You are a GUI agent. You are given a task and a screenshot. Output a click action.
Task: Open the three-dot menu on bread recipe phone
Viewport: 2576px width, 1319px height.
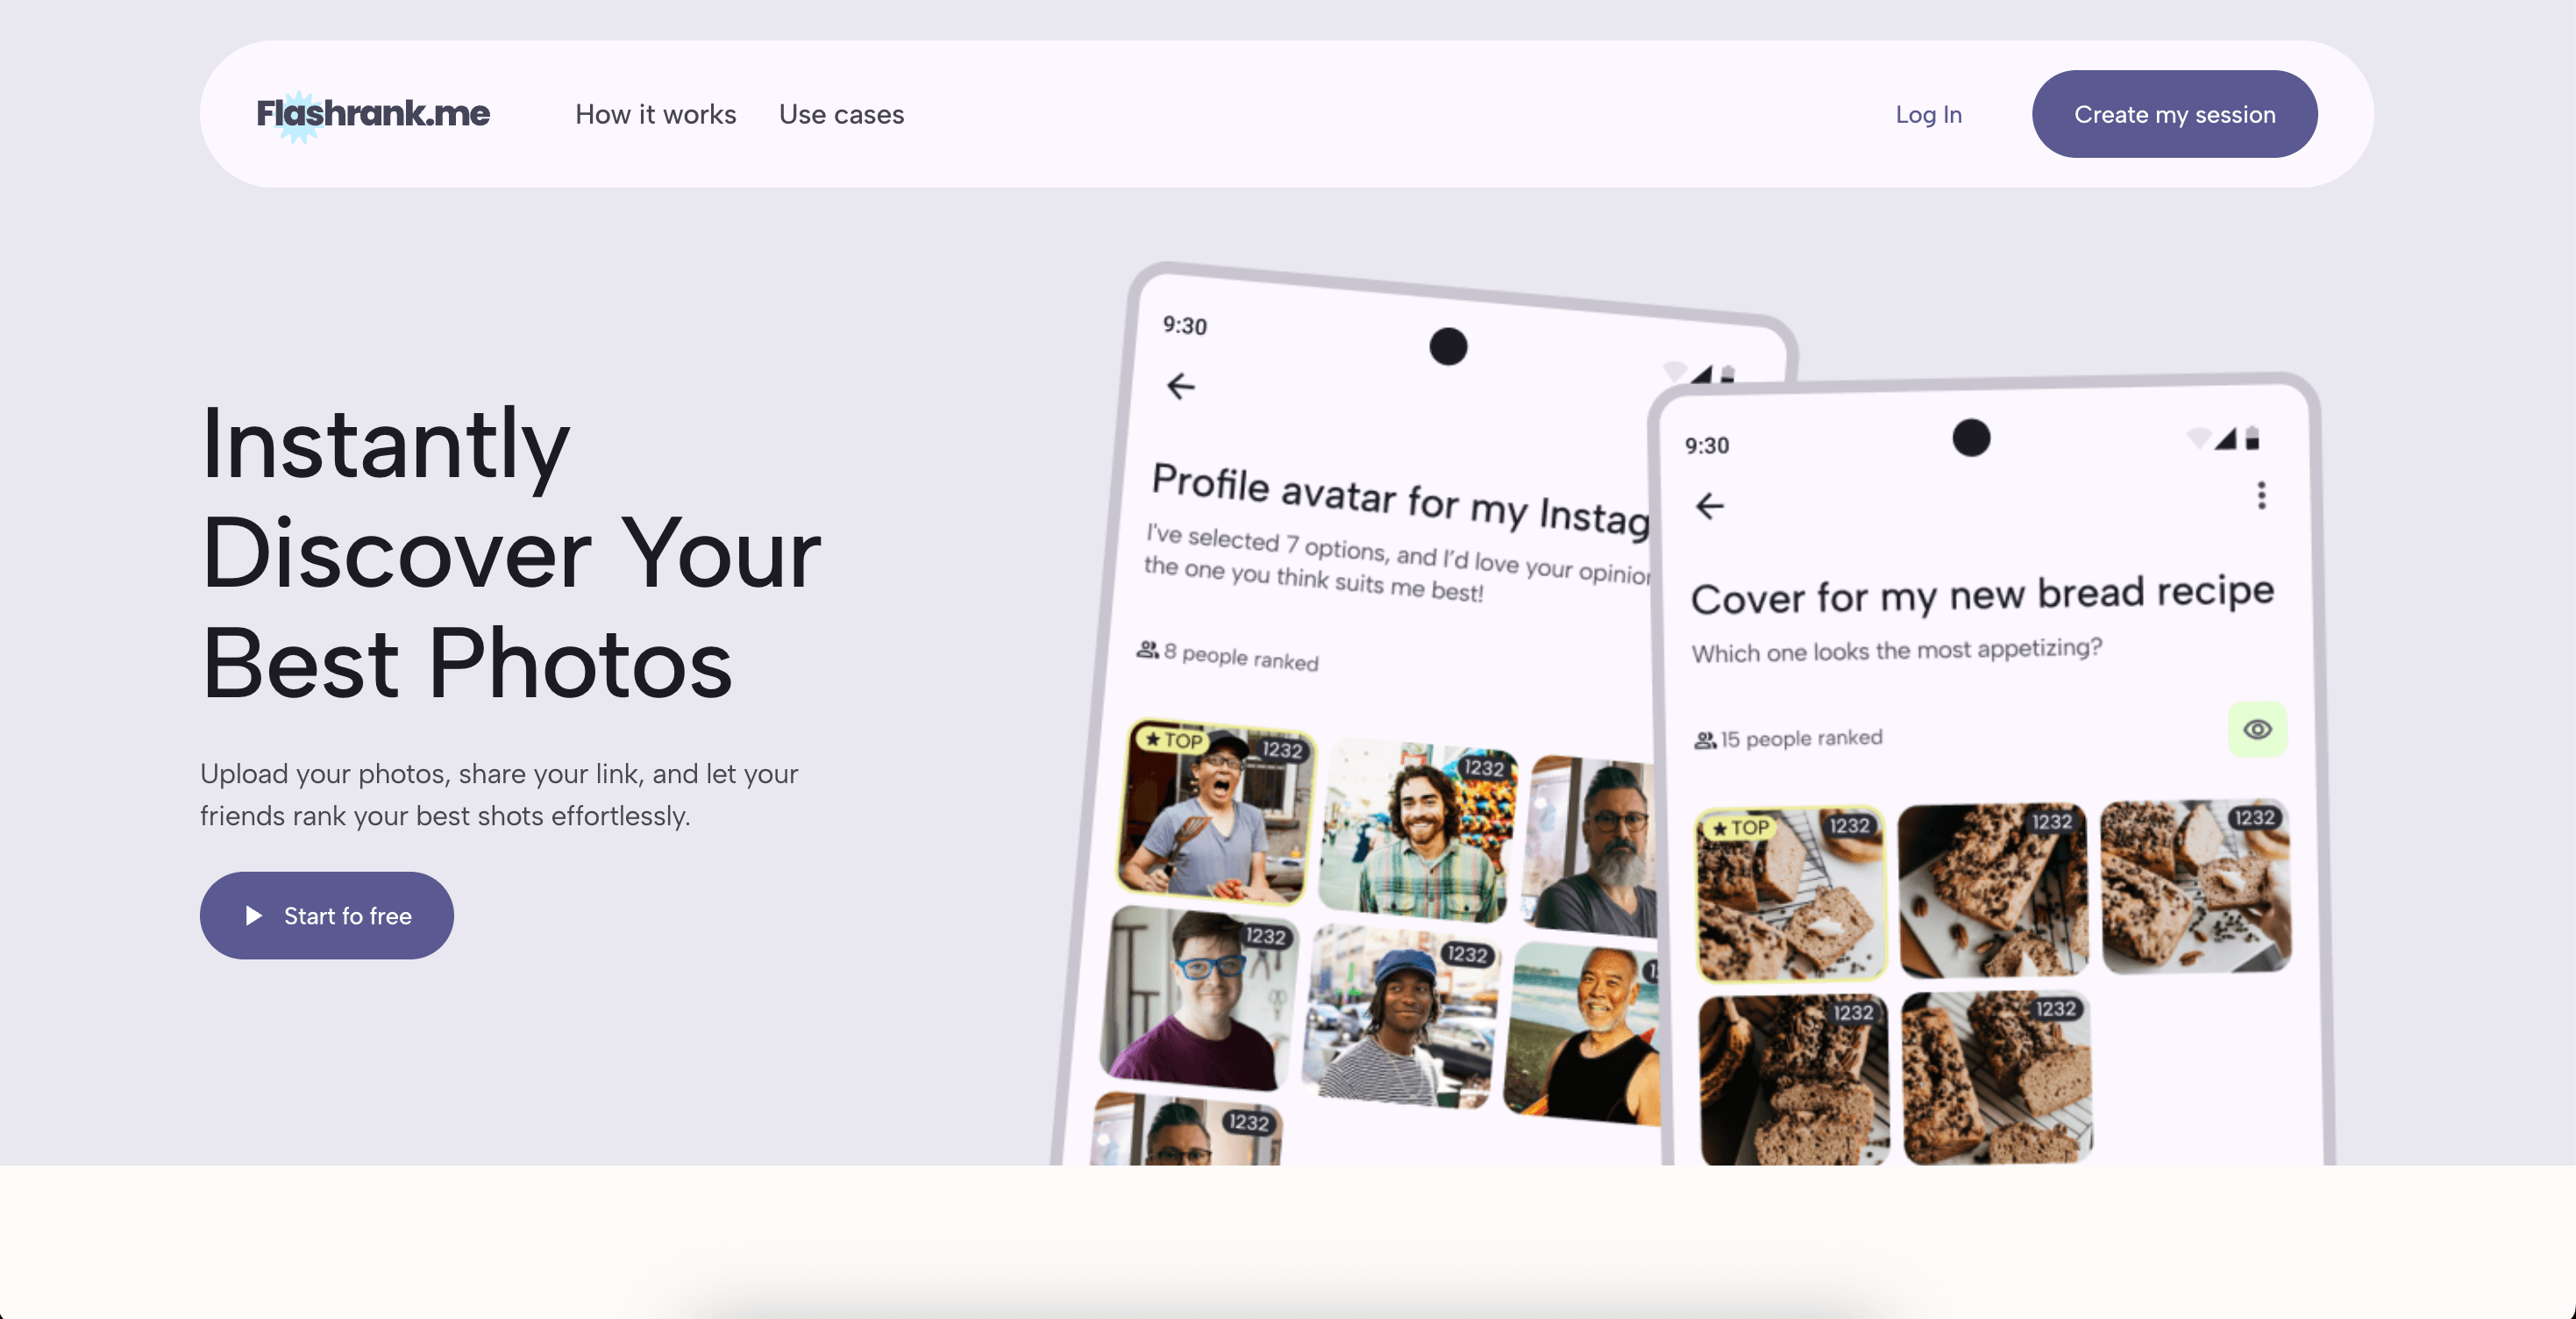[x=2261, y=495]
